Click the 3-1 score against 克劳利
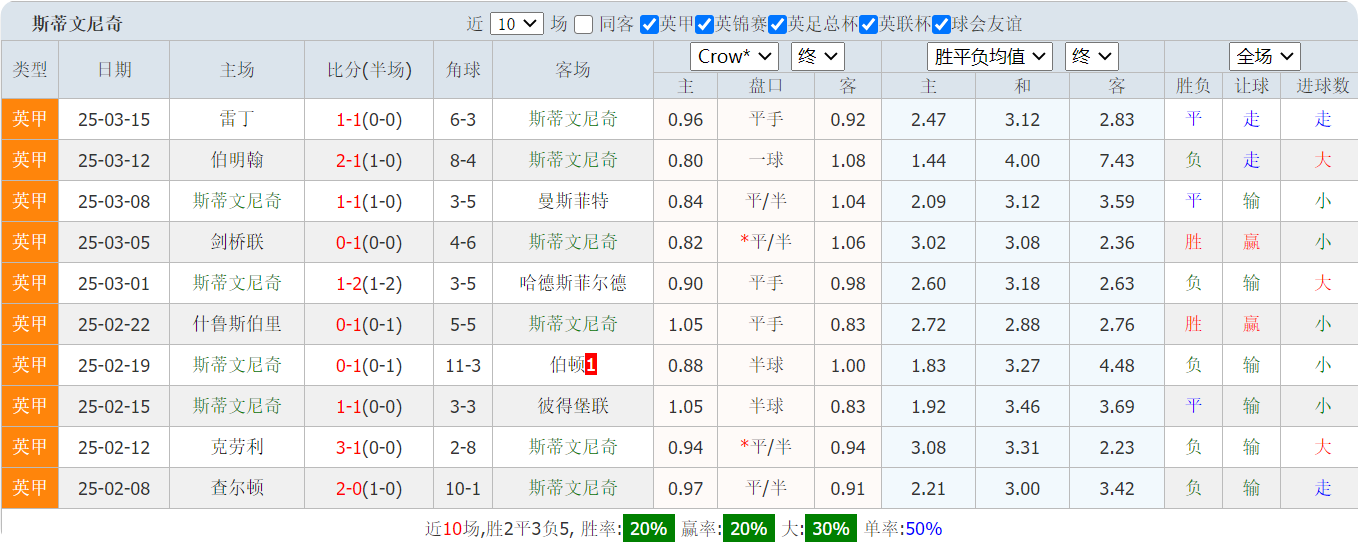Viewport: 1358px width, 544px height. 348,447
